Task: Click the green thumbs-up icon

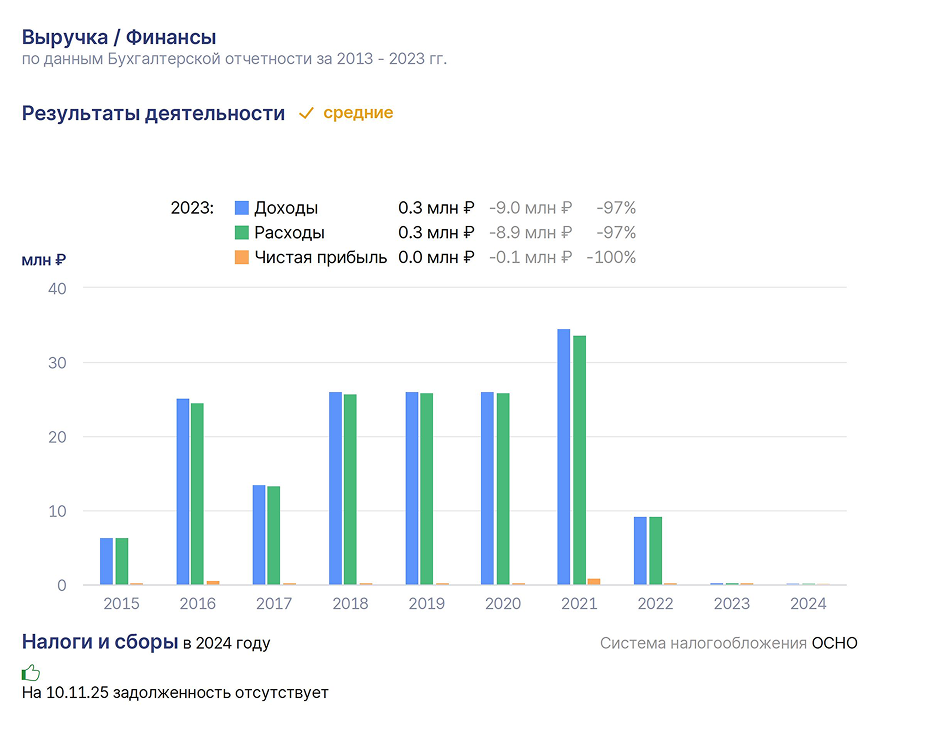Action: point(31,673)
